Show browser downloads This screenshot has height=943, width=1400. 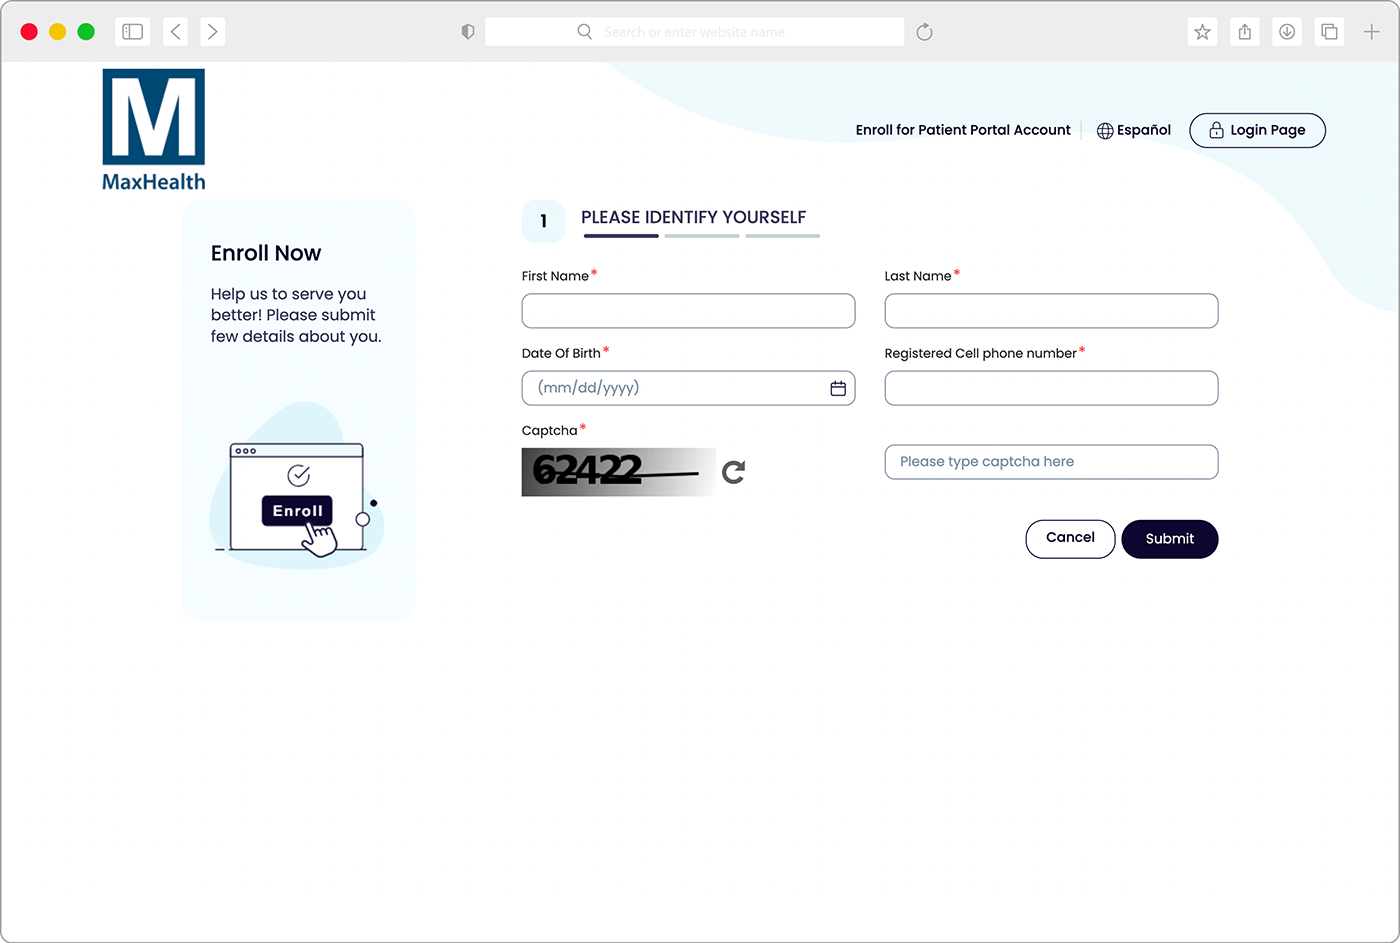click(1287, 32)
